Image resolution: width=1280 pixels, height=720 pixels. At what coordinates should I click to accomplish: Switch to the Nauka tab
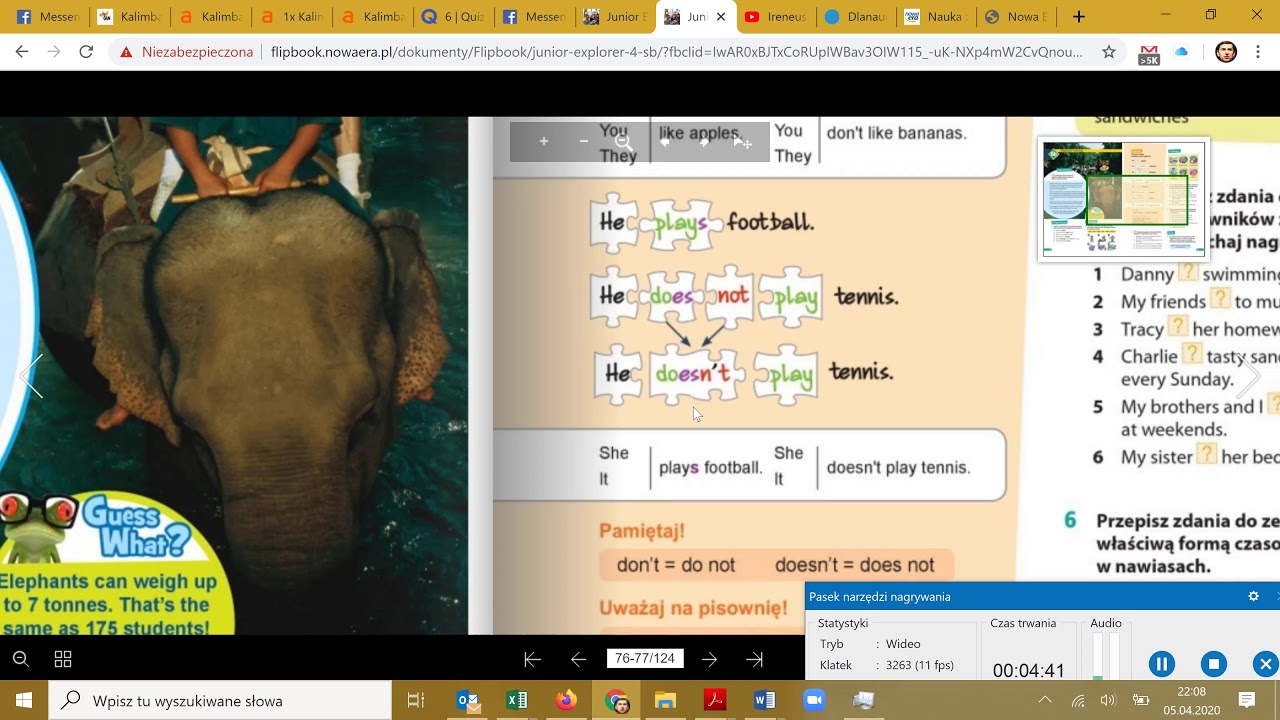tap(937, 17)
